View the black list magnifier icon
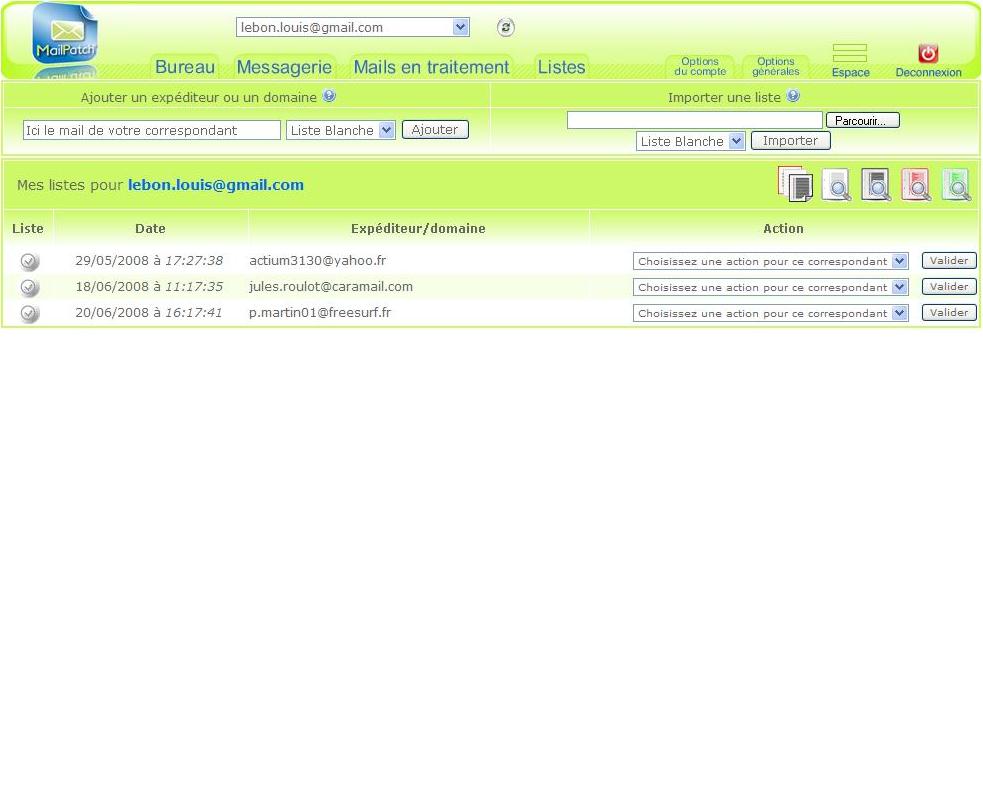The width and height of the screenshot is (983, 810). (876, 185)
